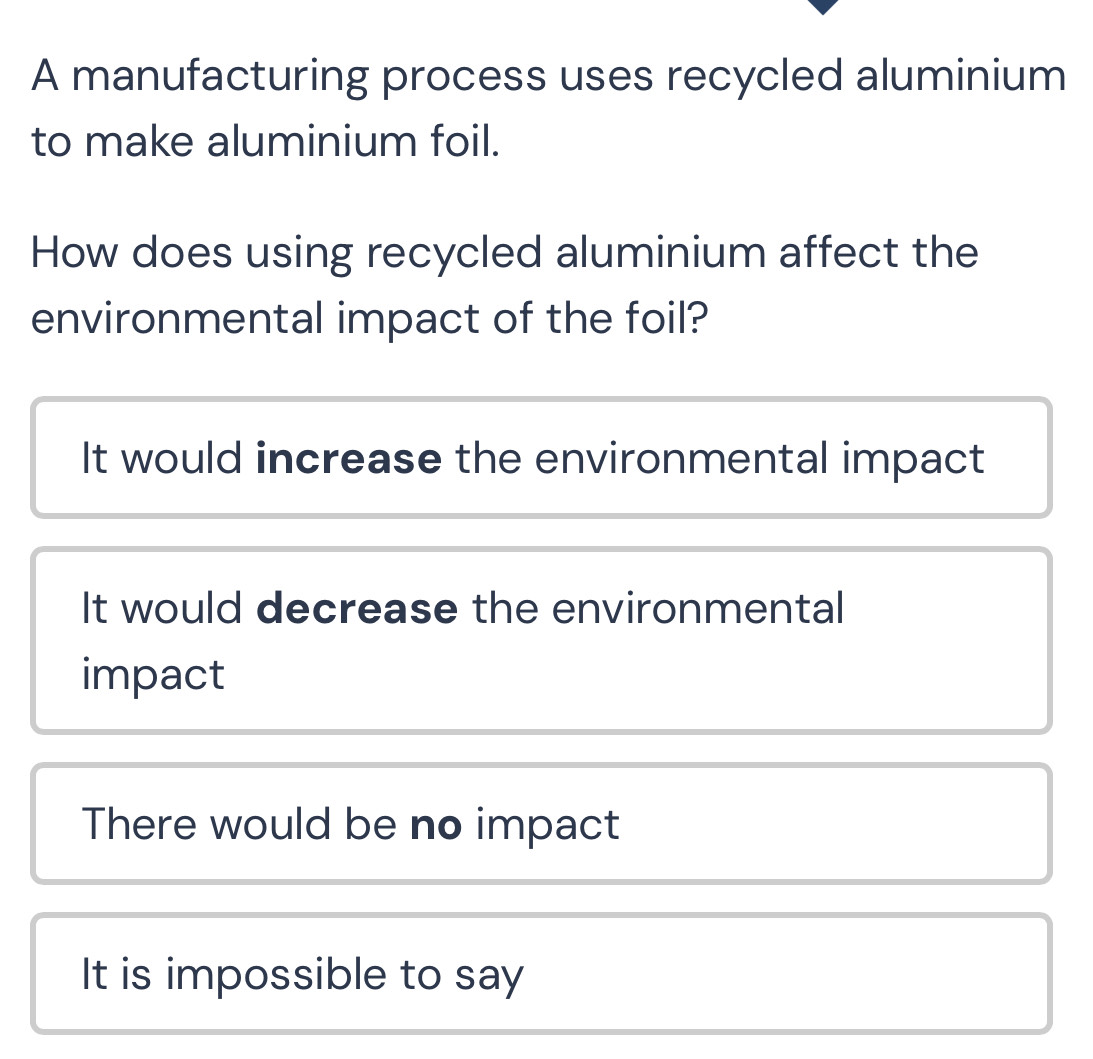Click 'environmental impact' in the increase option
This screenshot has width=1093, height=1059.
point(760,459)
